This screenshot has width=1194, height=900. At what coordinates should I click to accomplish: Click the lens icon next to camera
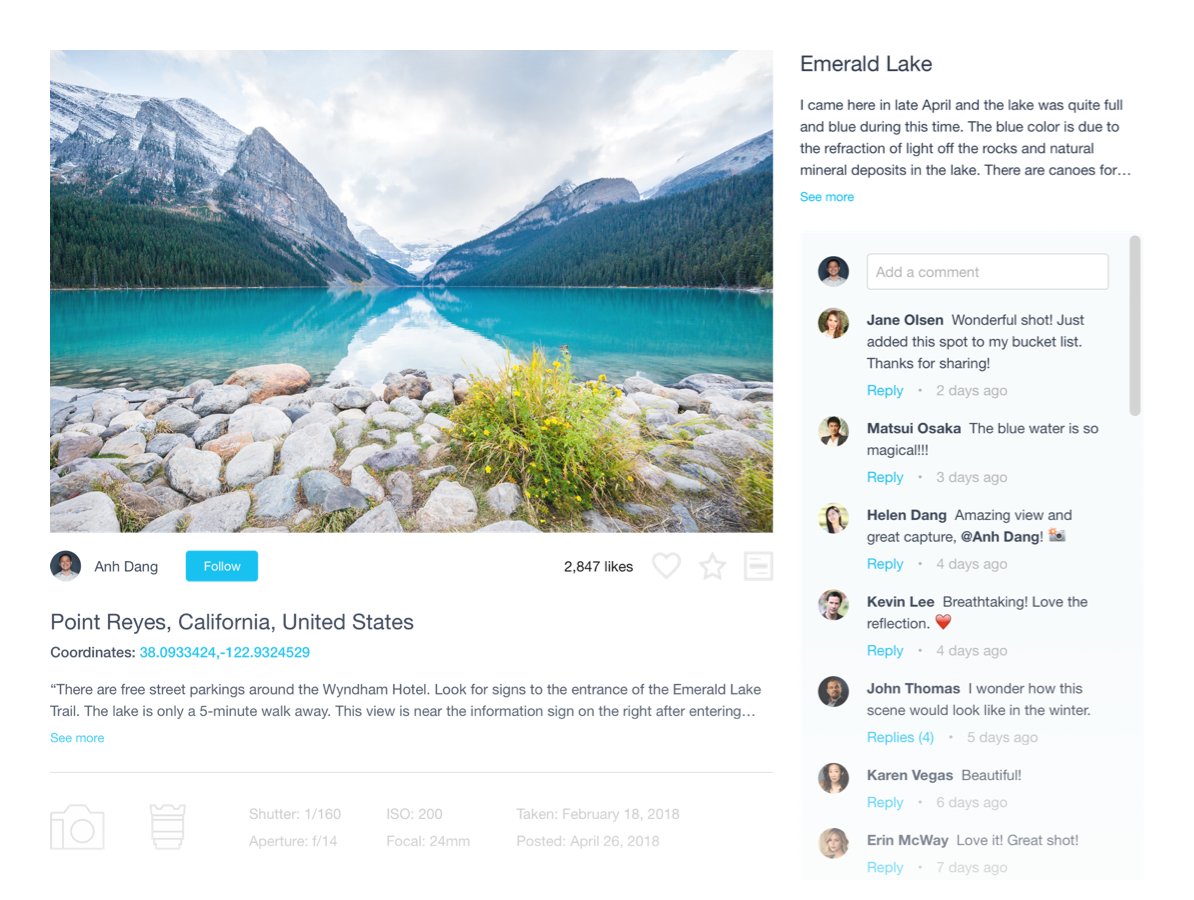(x=168, y=827)
